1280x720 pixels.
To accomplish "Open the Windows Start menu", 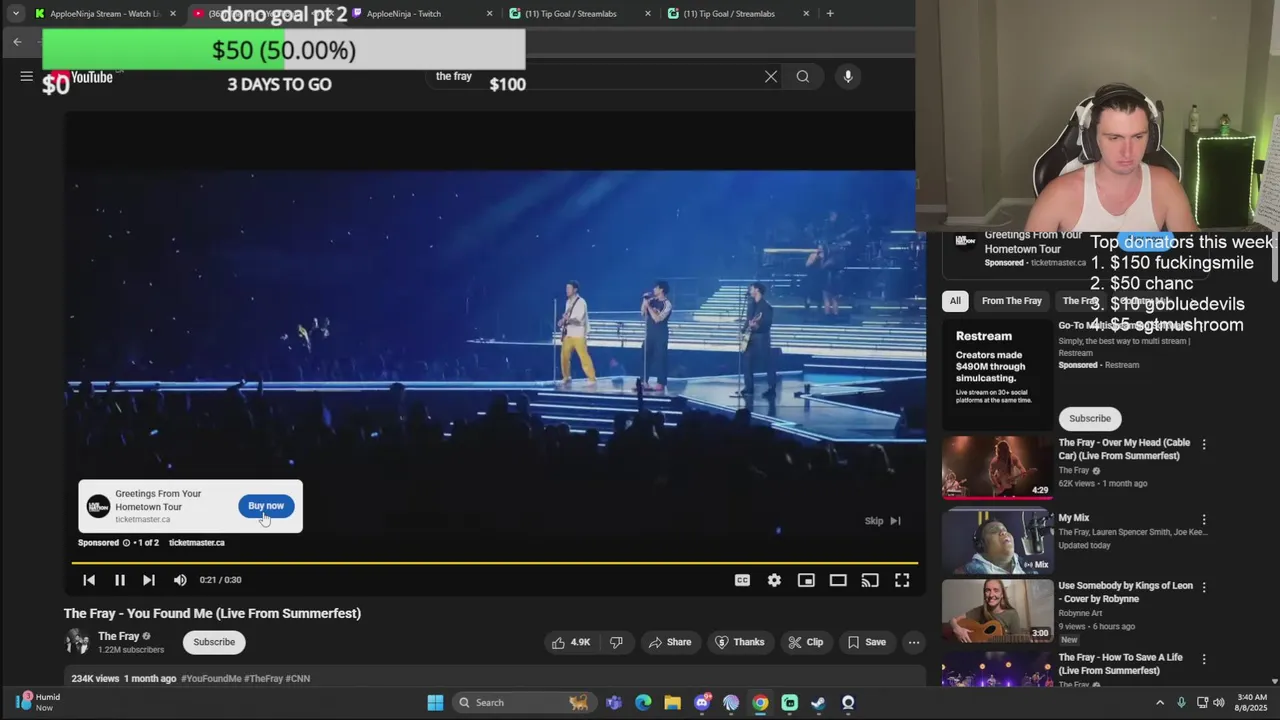I will pos(435,702).
